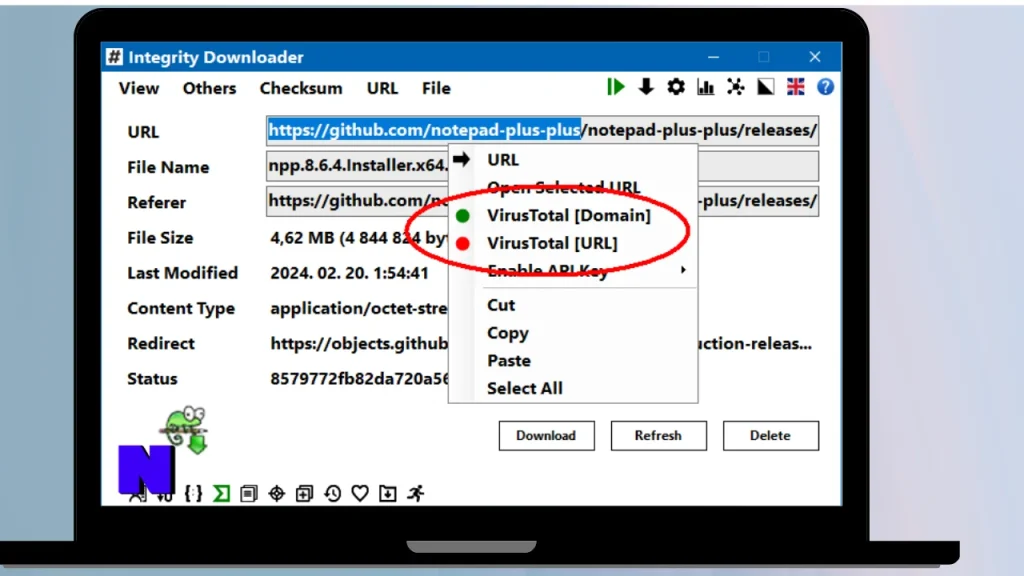Image resolution: width=1024 pixels, height=576 pixels.
Task: Click the Delete button
Action: 771,436
